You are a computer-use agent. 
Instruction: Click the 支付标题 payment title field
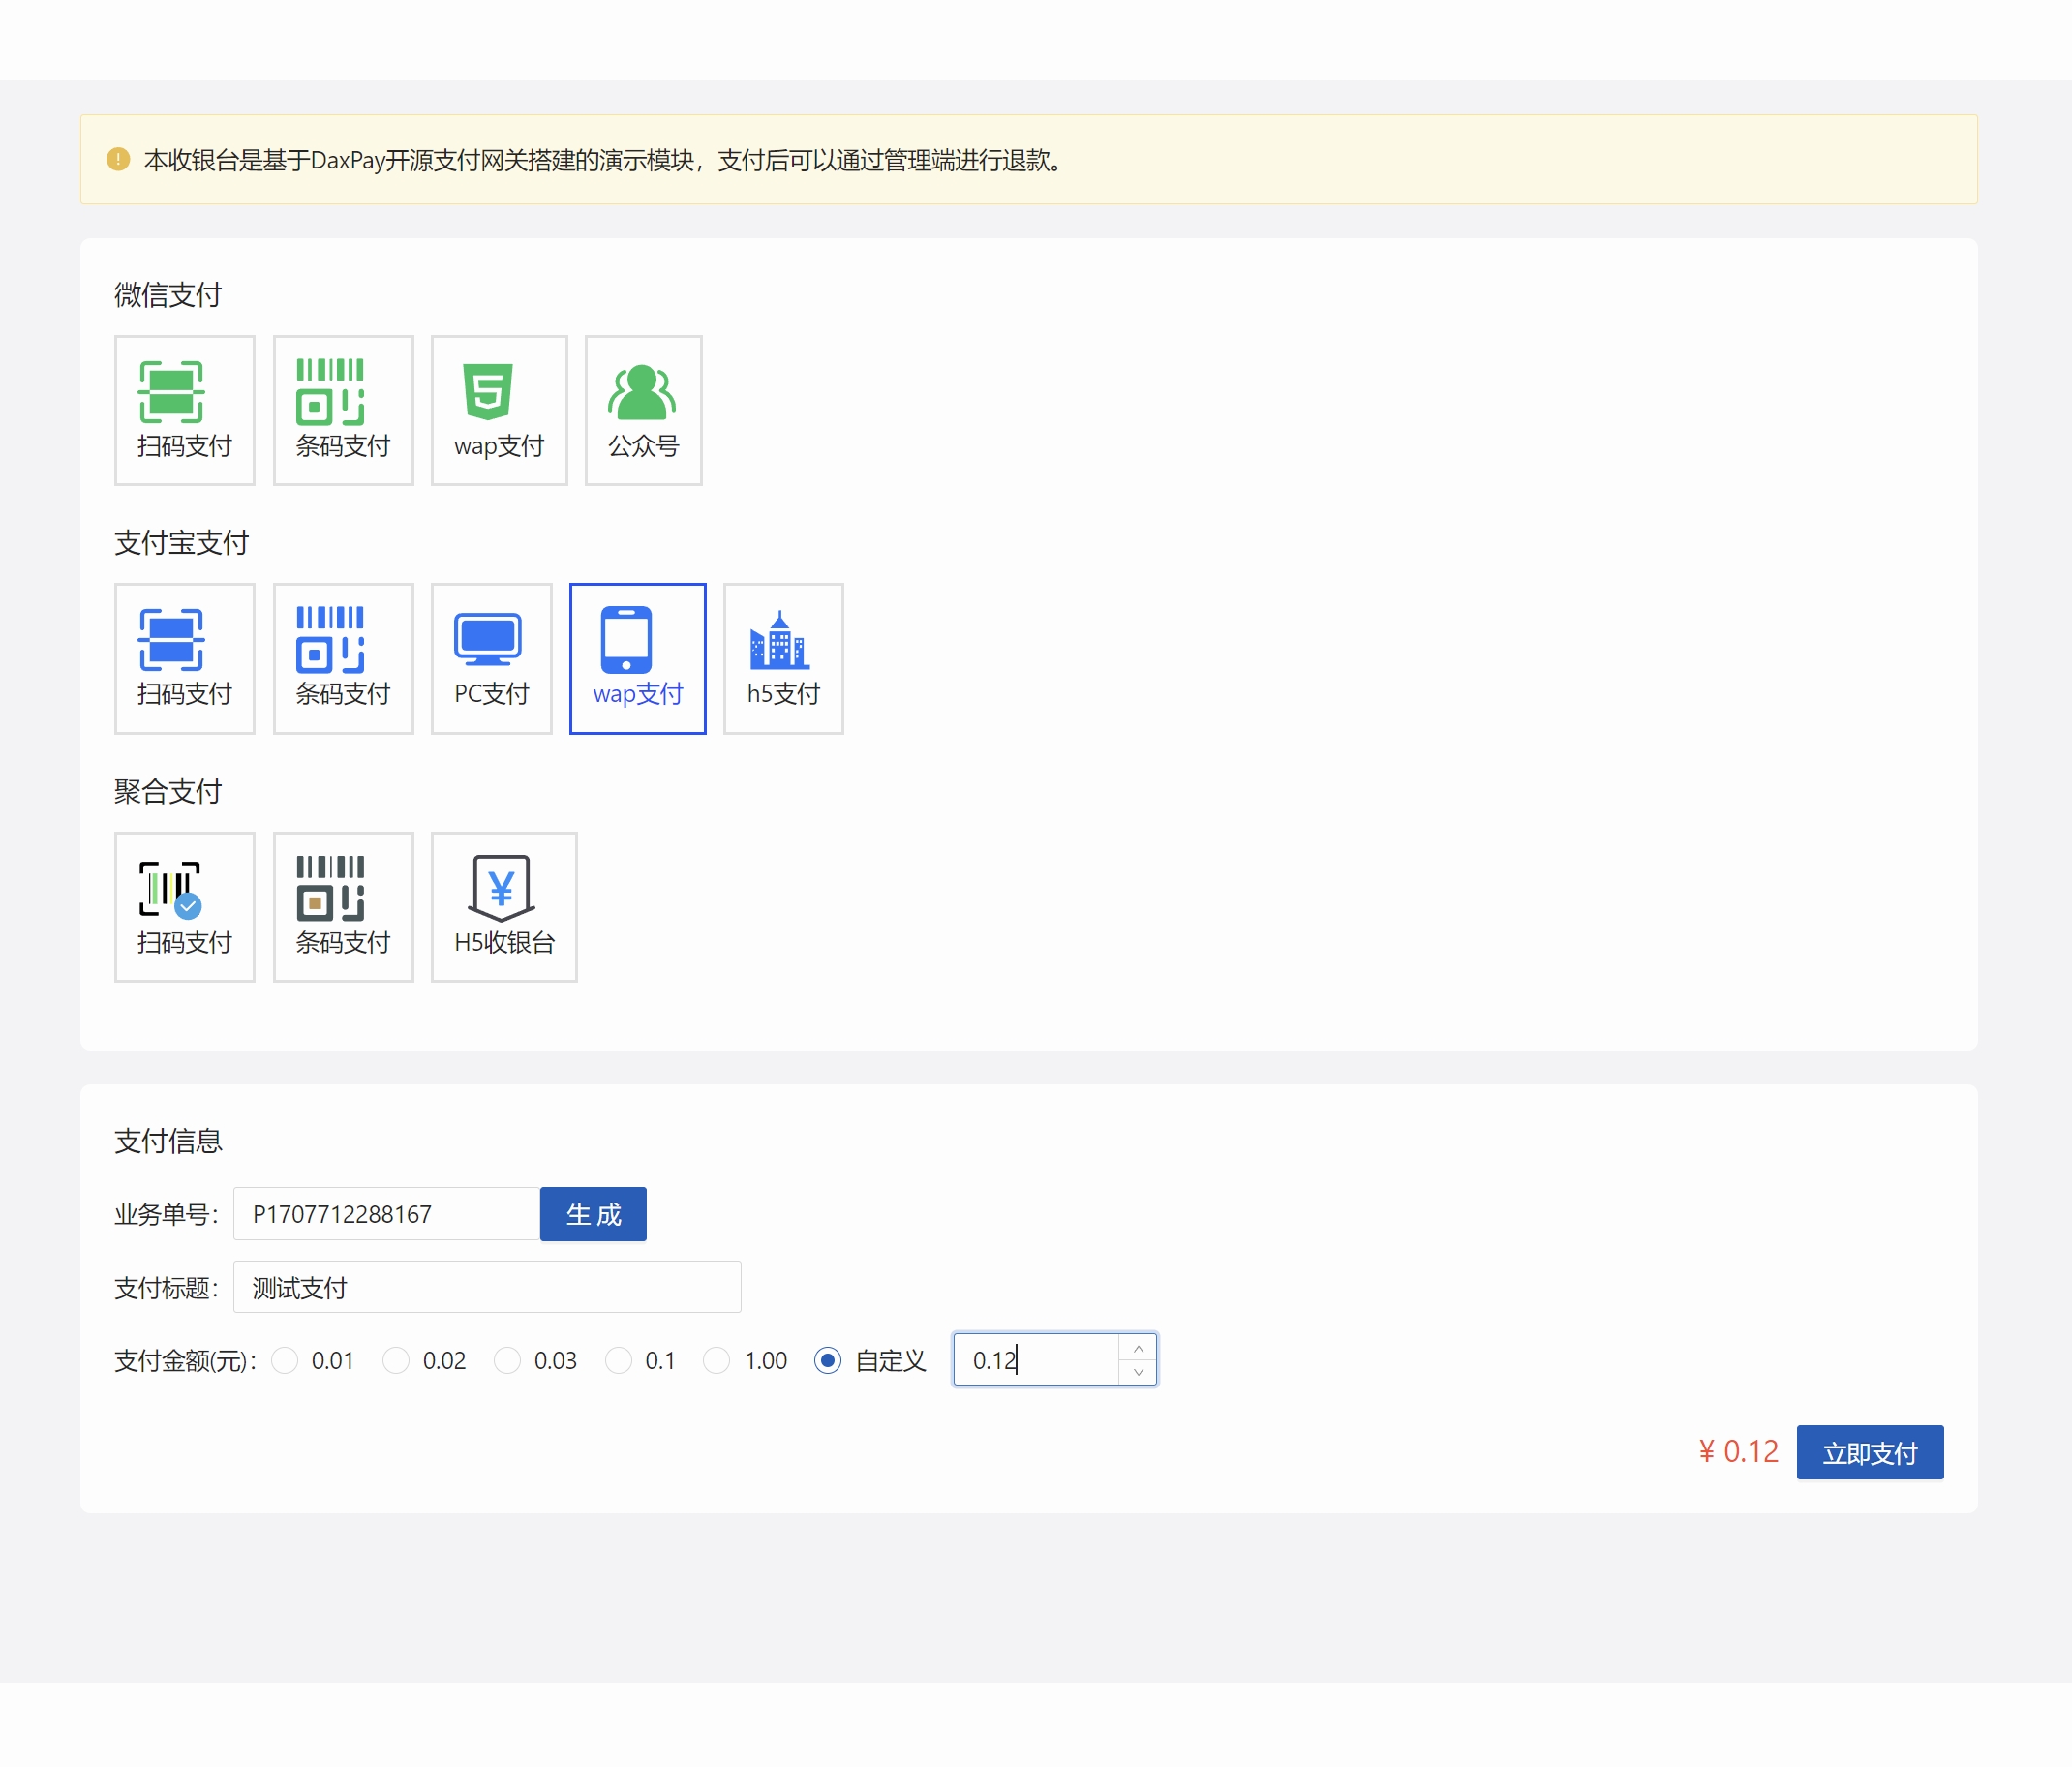click(x=487, y=1287)
